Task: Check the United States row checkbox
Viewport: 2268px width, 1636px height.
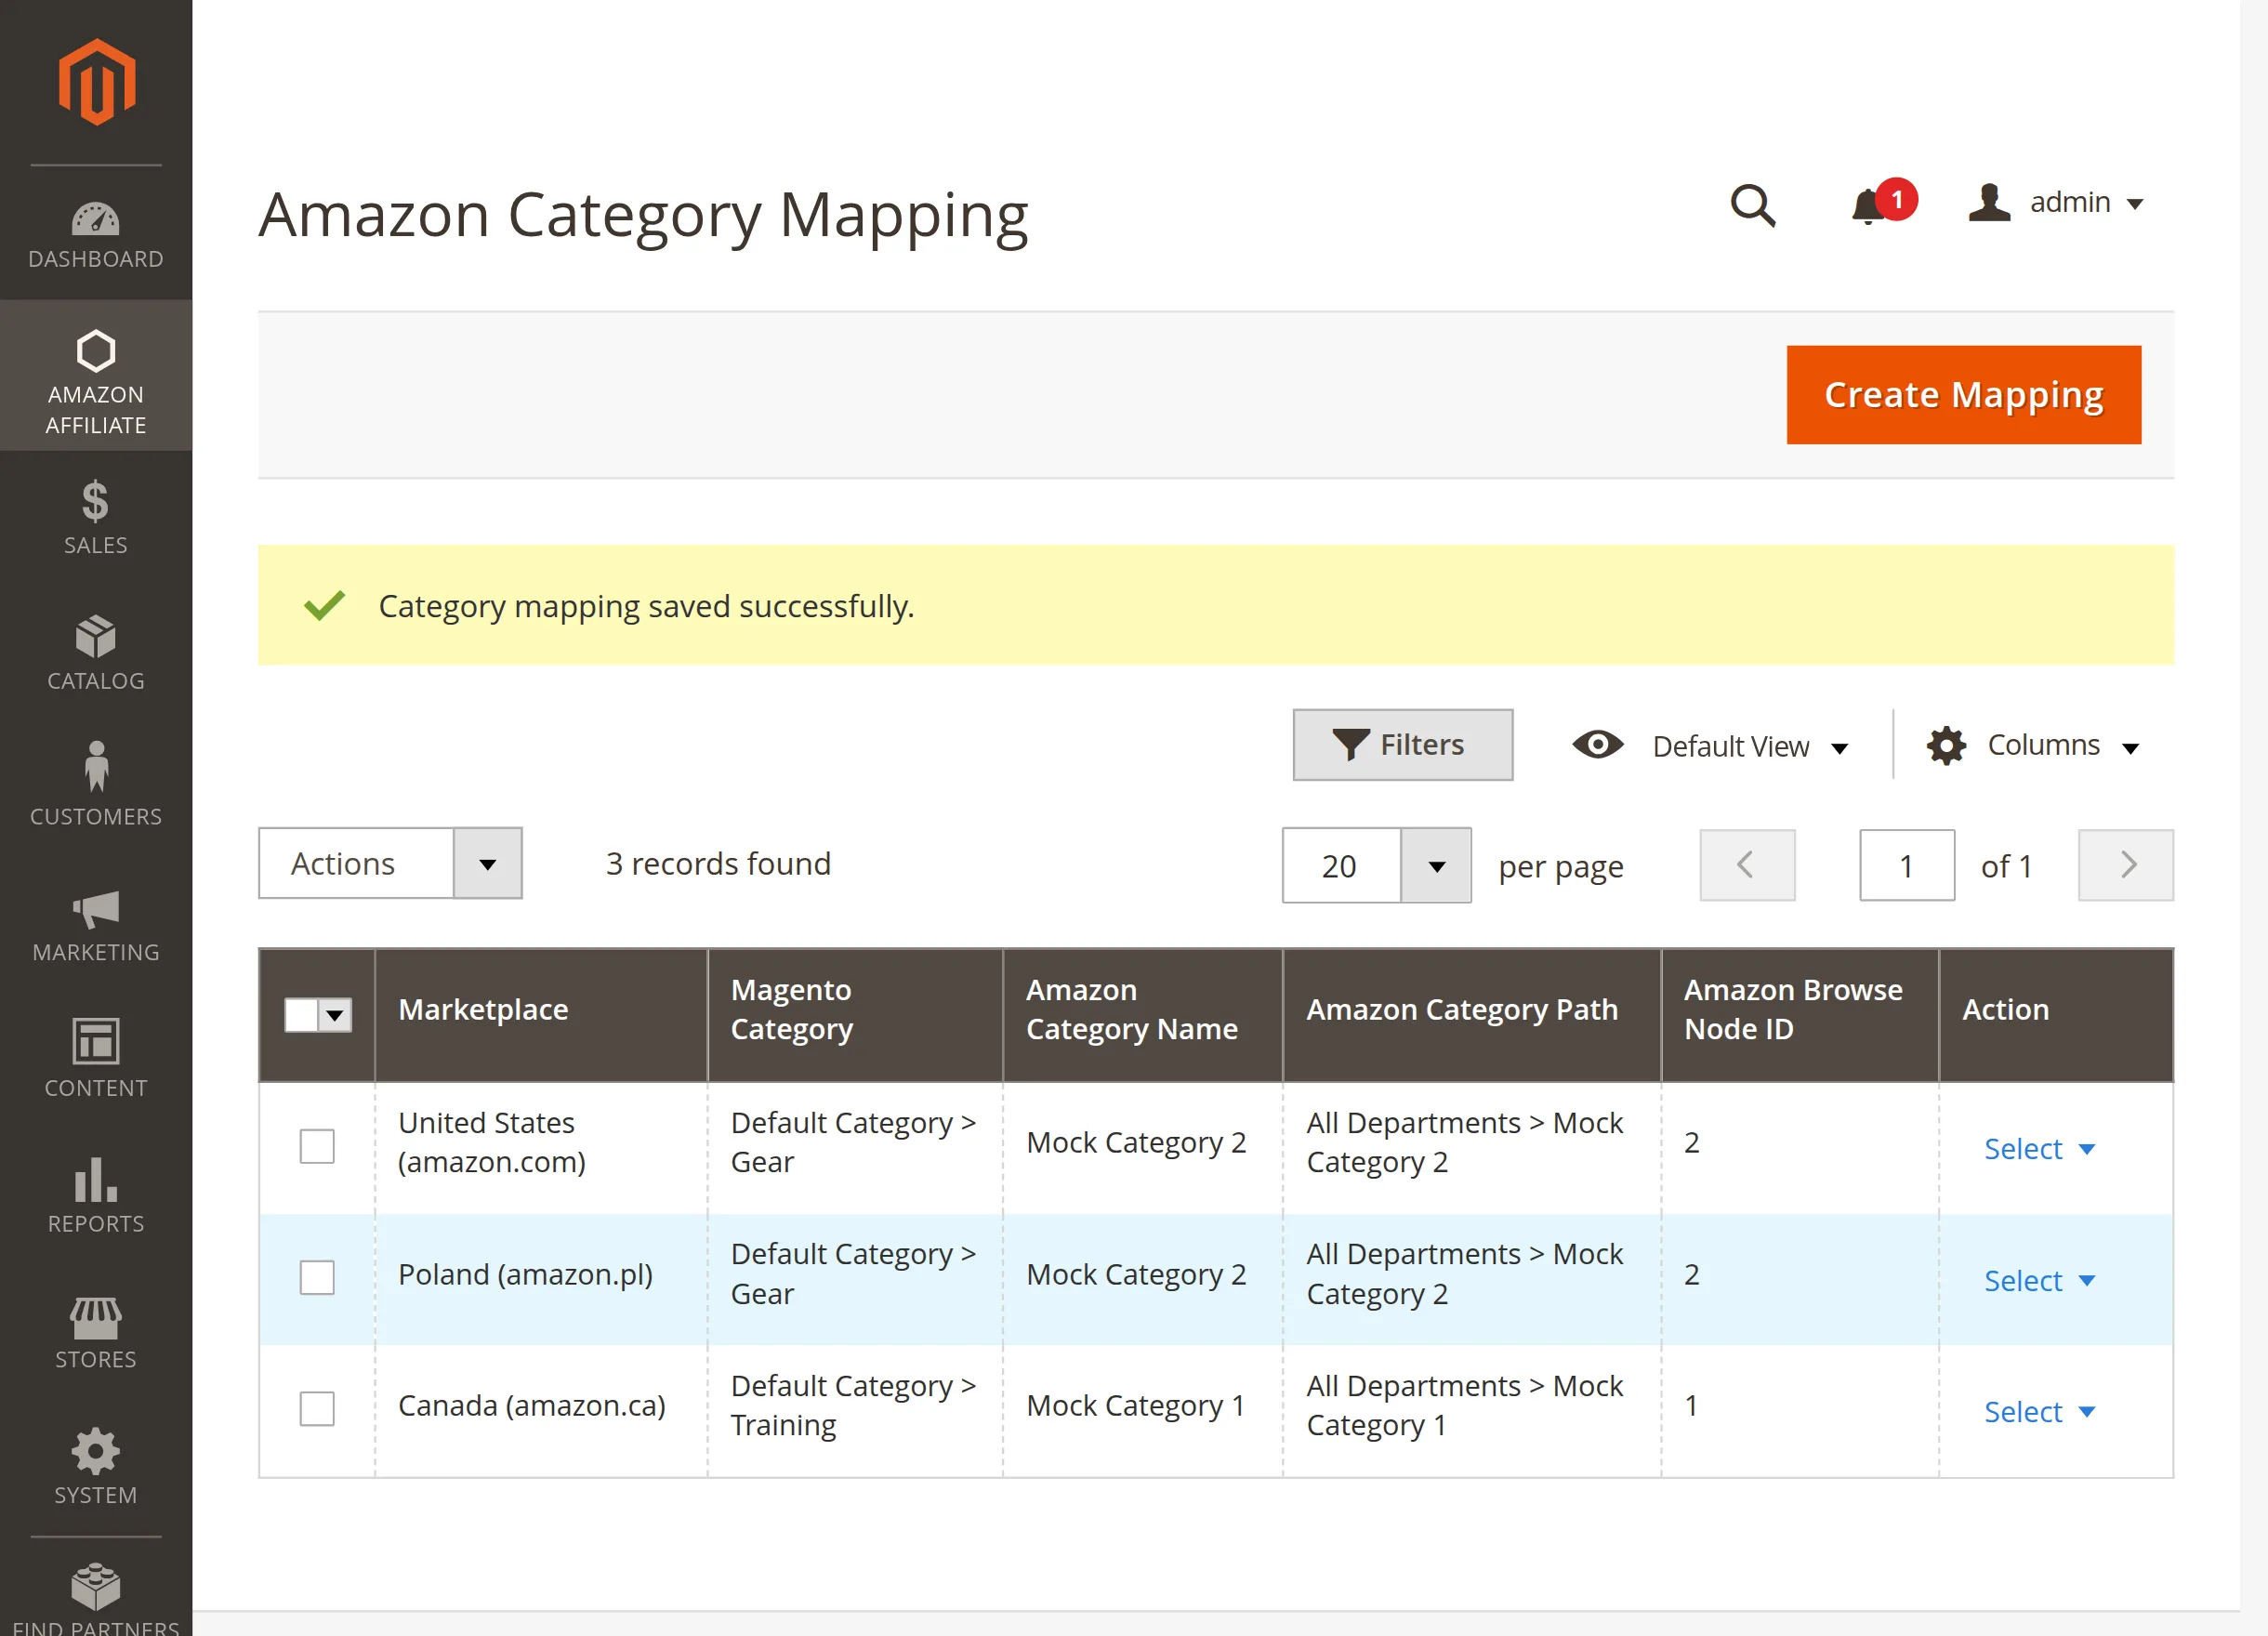Action: pos(317,1146)
